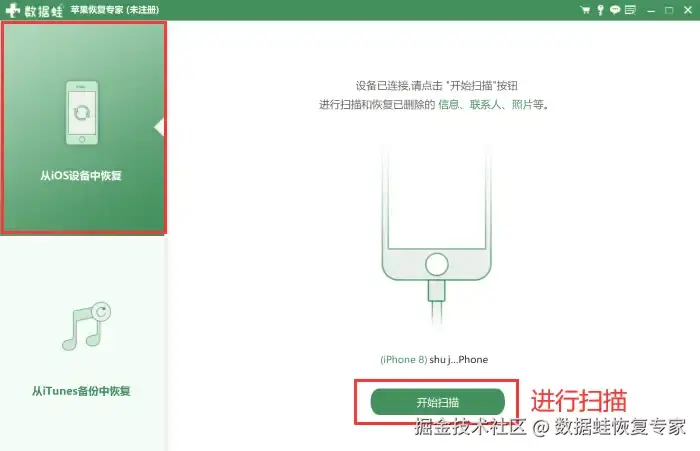Click the 数据蛙 logo cross icon

[12, 10]
